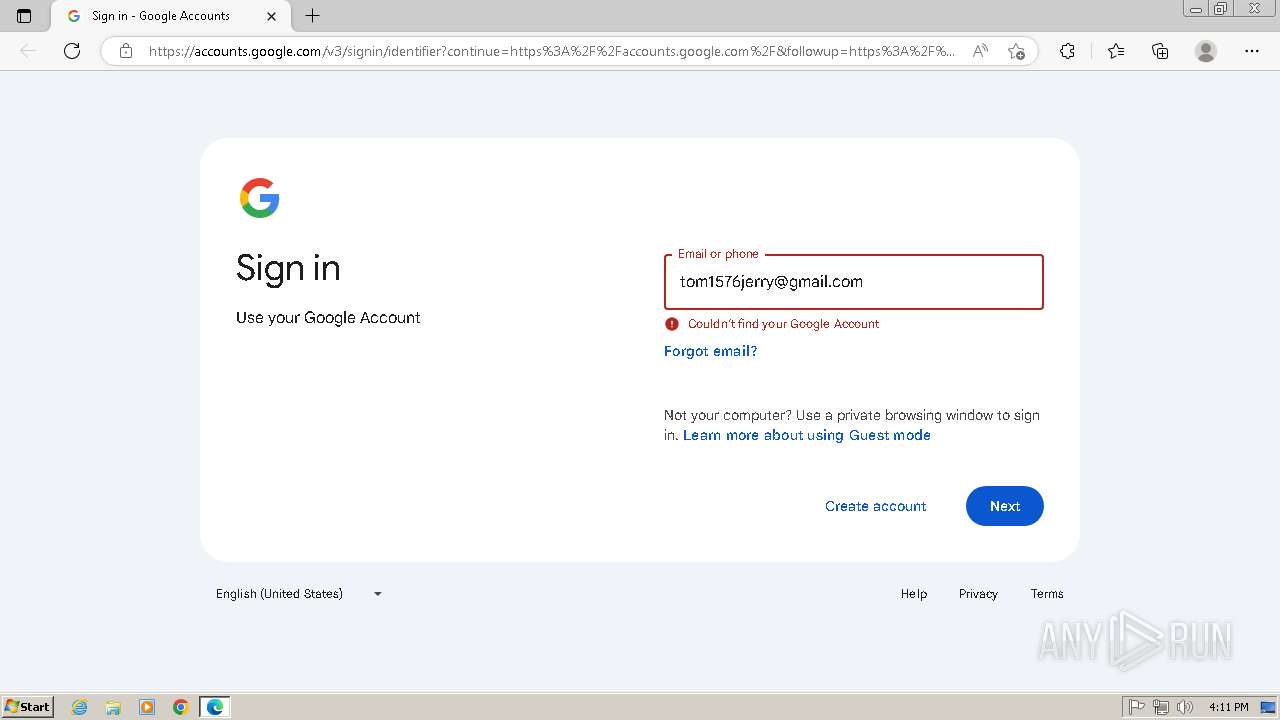The width and height of the screenshot is (1280, 720).
Task: Click the 4:11 PM taskbar clock
Action: click(1228, 707)
